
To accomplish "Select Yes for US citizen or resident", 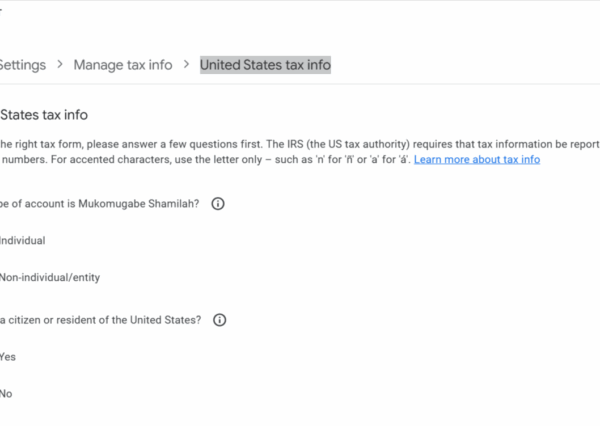I will (x=8, y=357).
